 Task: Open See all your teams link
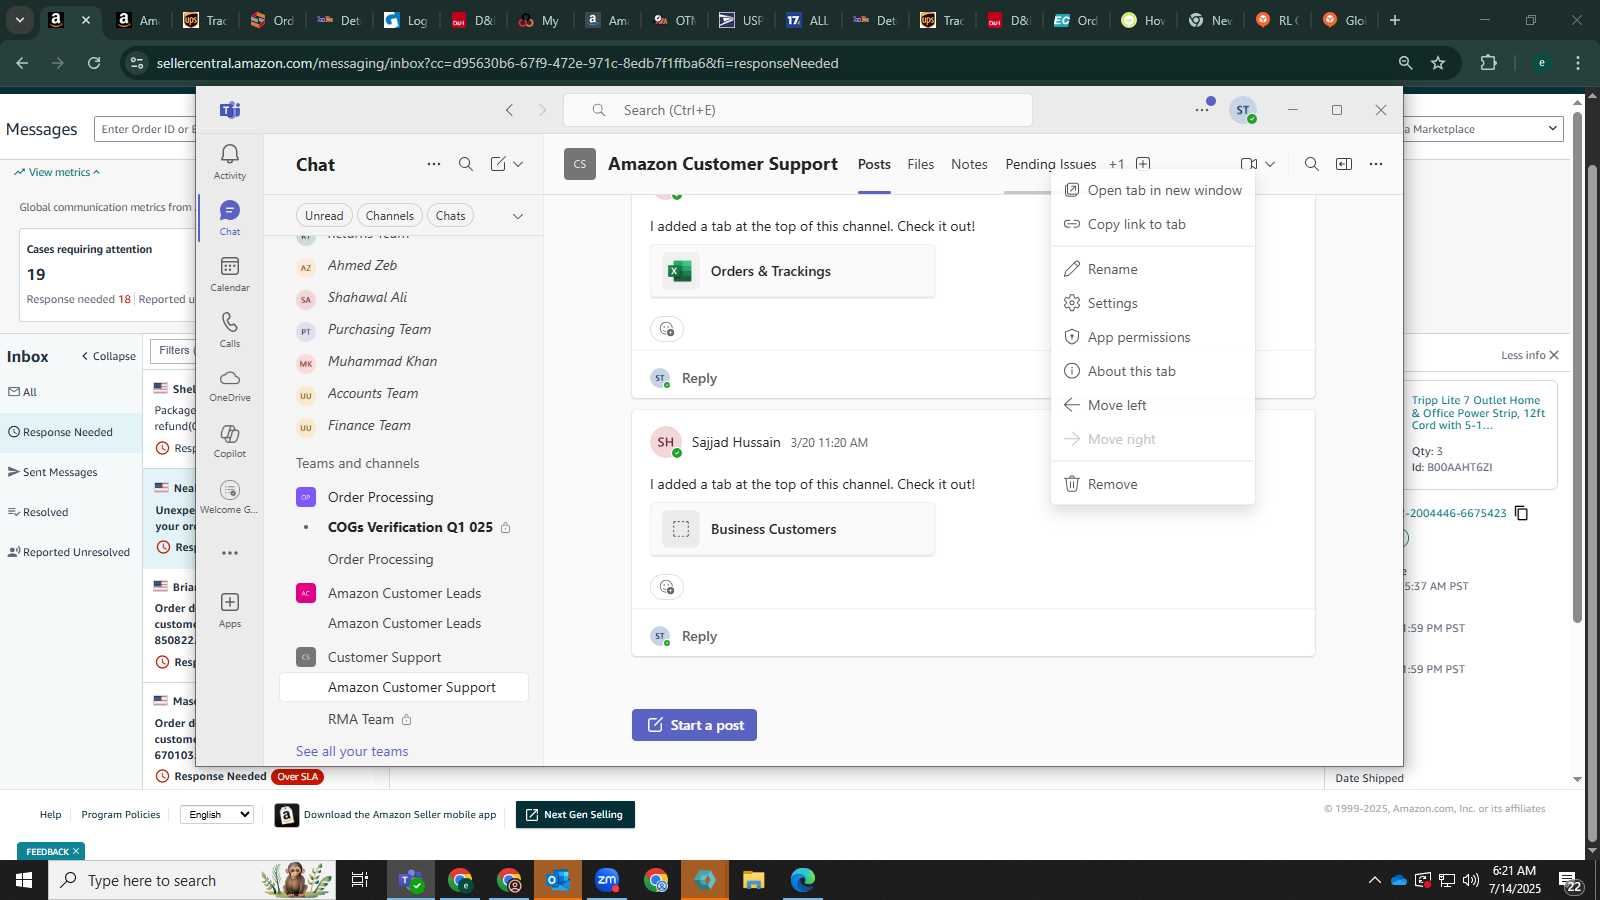pyautogui.click(x=352, y=751)
